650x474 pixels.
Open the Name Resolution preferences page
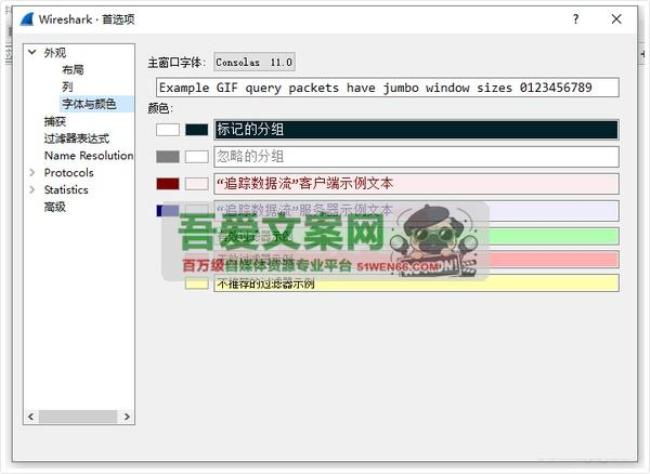click(89, 156)
